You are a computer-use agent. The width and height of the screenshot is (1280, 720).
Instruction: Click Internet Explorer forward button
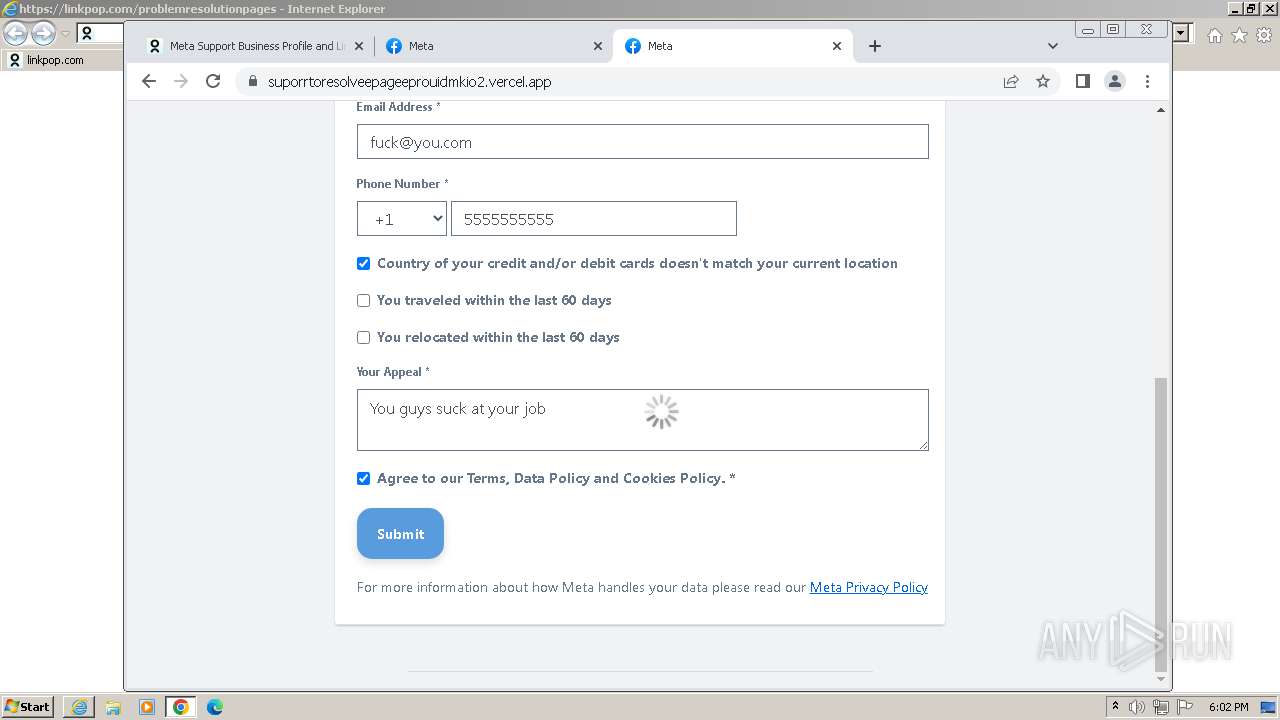coord(43,34)
